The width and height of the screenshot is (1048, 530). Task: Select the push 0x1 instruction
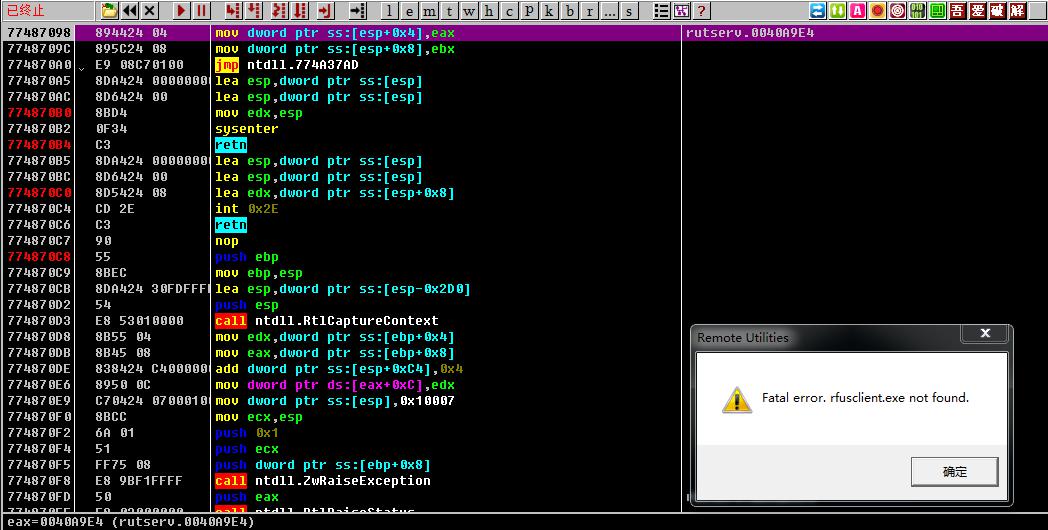pos(247,433)
